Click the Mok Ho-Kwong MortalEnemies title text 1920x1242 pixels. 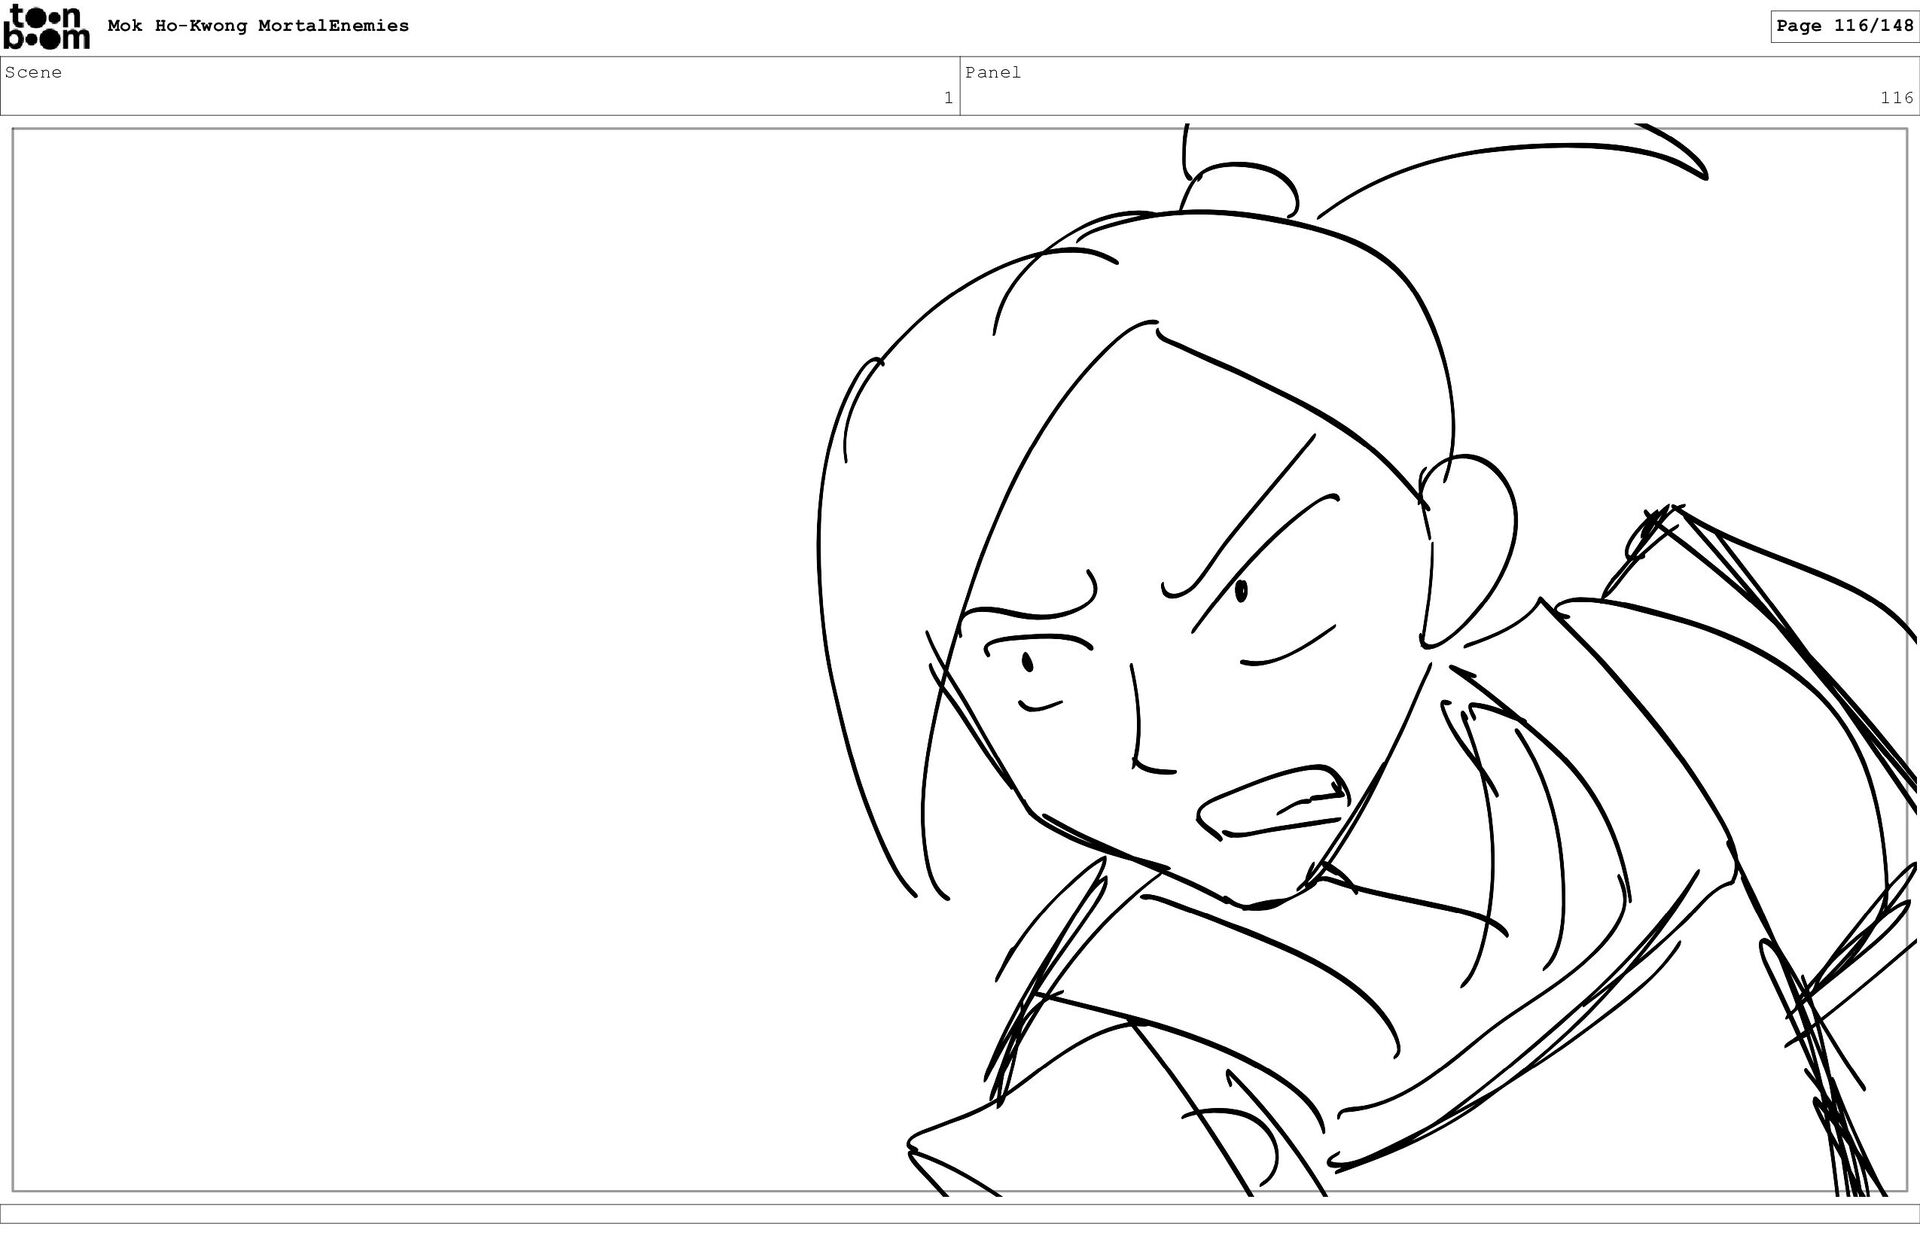pos(258,26)
